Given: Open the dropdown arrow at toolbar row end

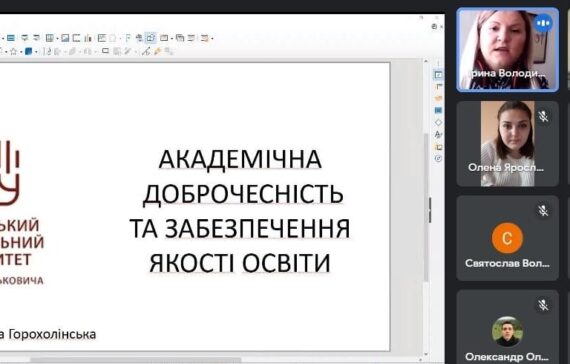Looking at the screenshot, I should pyautogui.click(x=212, y=39).
